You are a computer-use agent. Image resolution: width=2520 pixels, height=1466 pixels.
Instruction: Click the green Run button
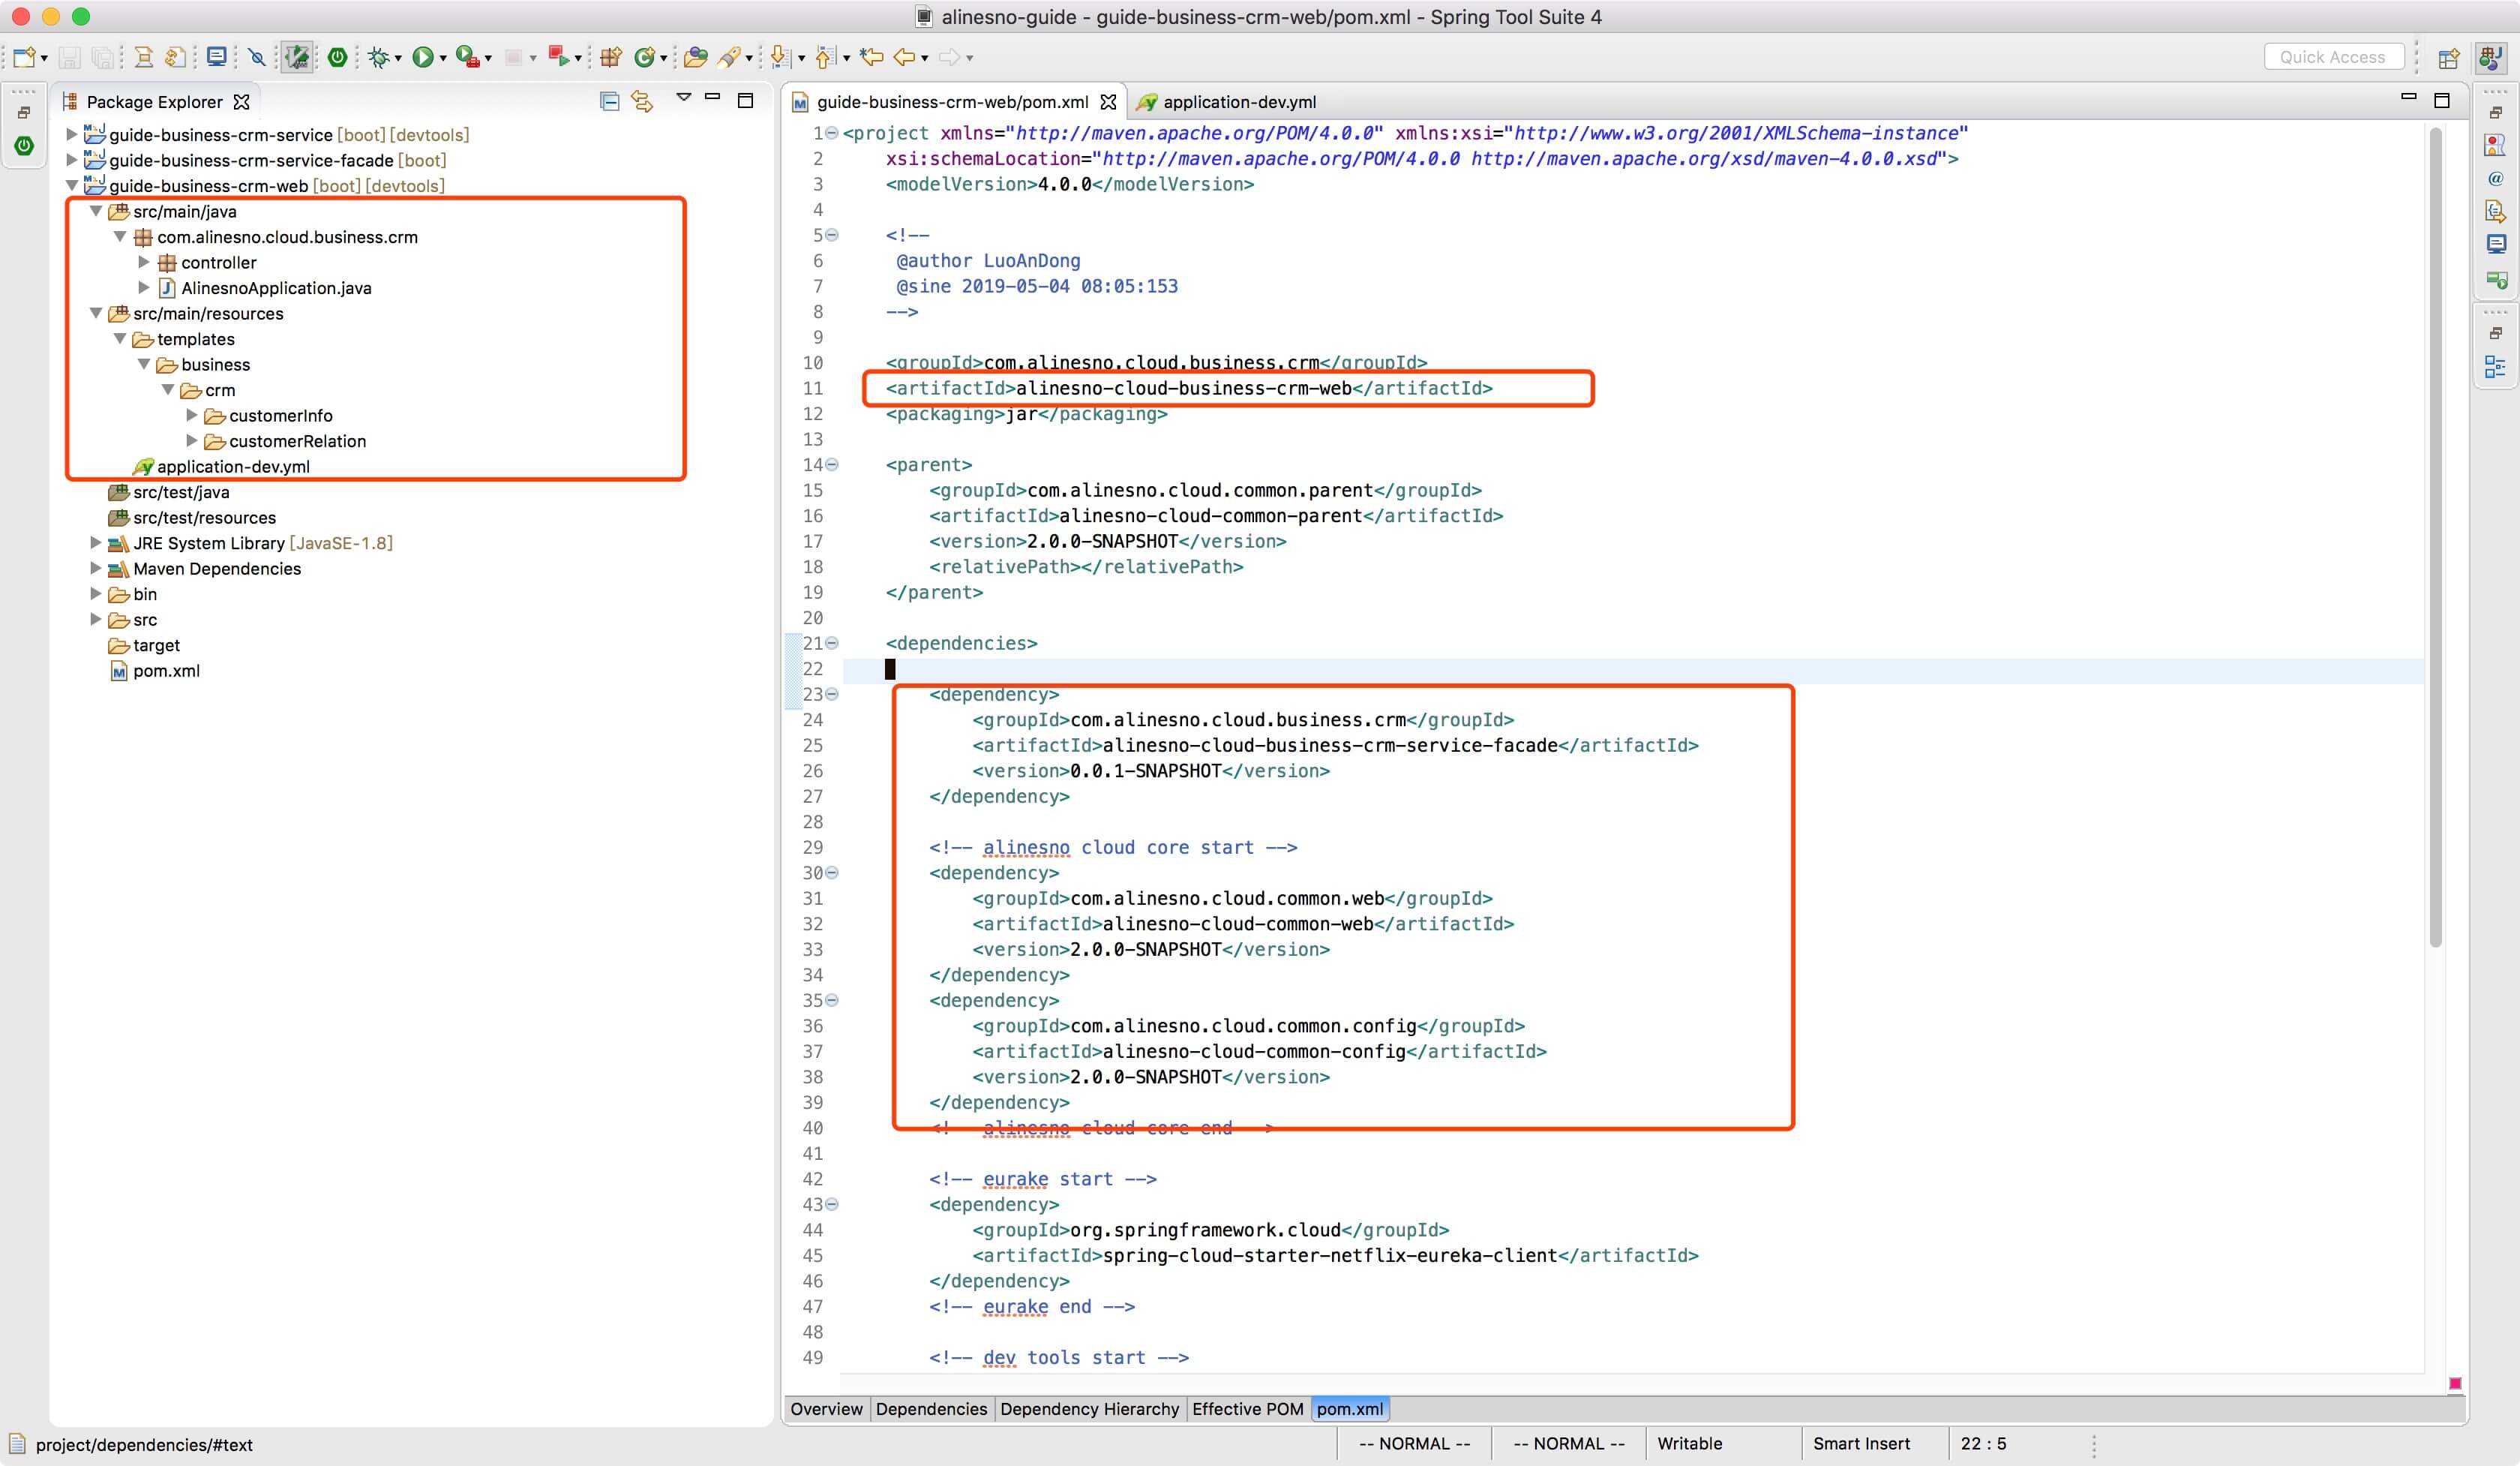[x=423, y=57]
